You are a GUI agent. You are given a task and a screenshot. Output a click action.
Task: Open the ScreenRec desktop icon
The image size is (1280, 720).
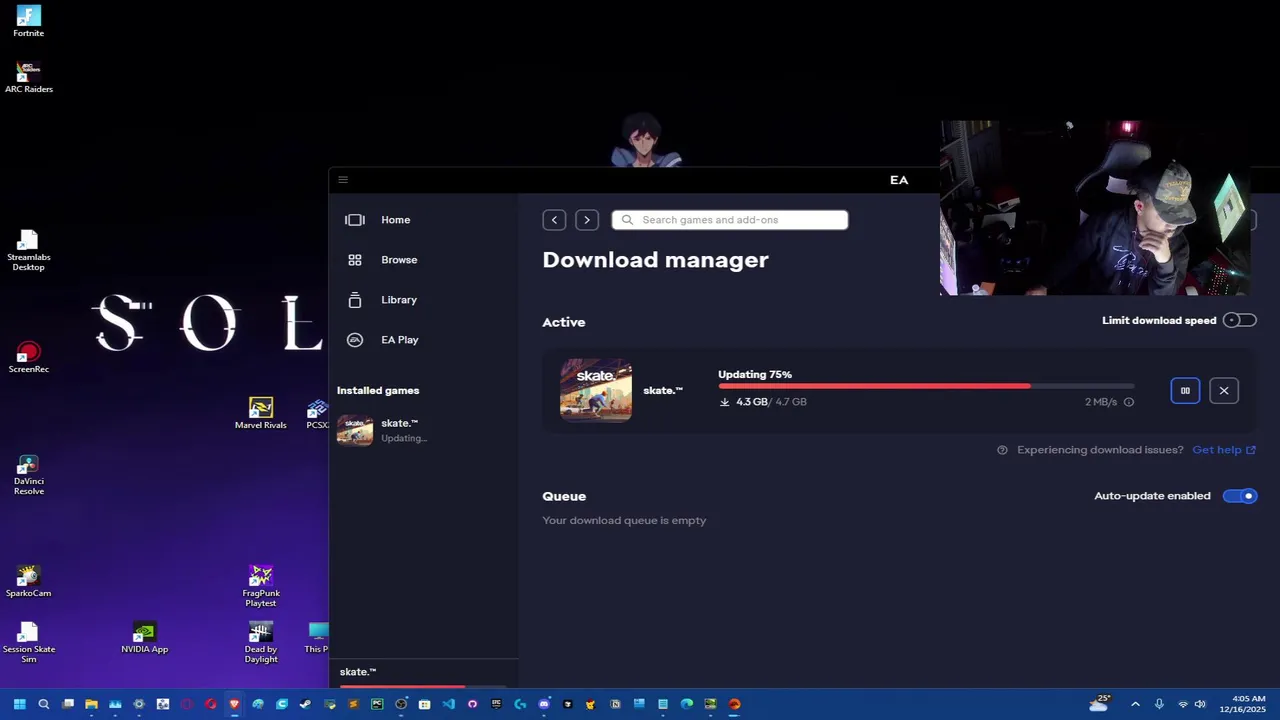tap(28, 358)
